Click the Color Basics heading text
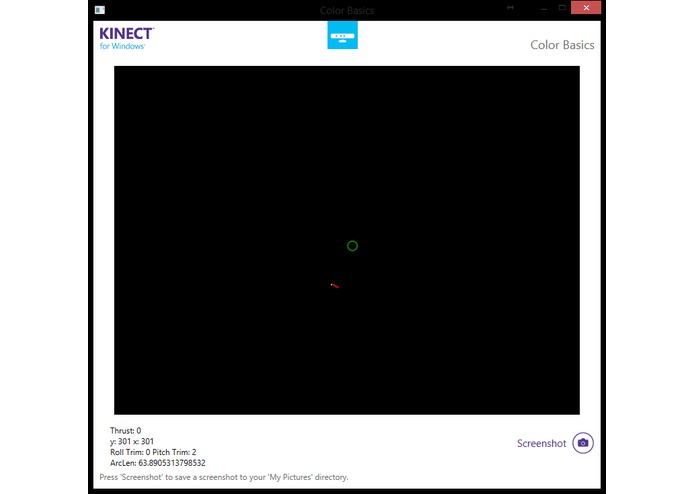 coord(562,45)
